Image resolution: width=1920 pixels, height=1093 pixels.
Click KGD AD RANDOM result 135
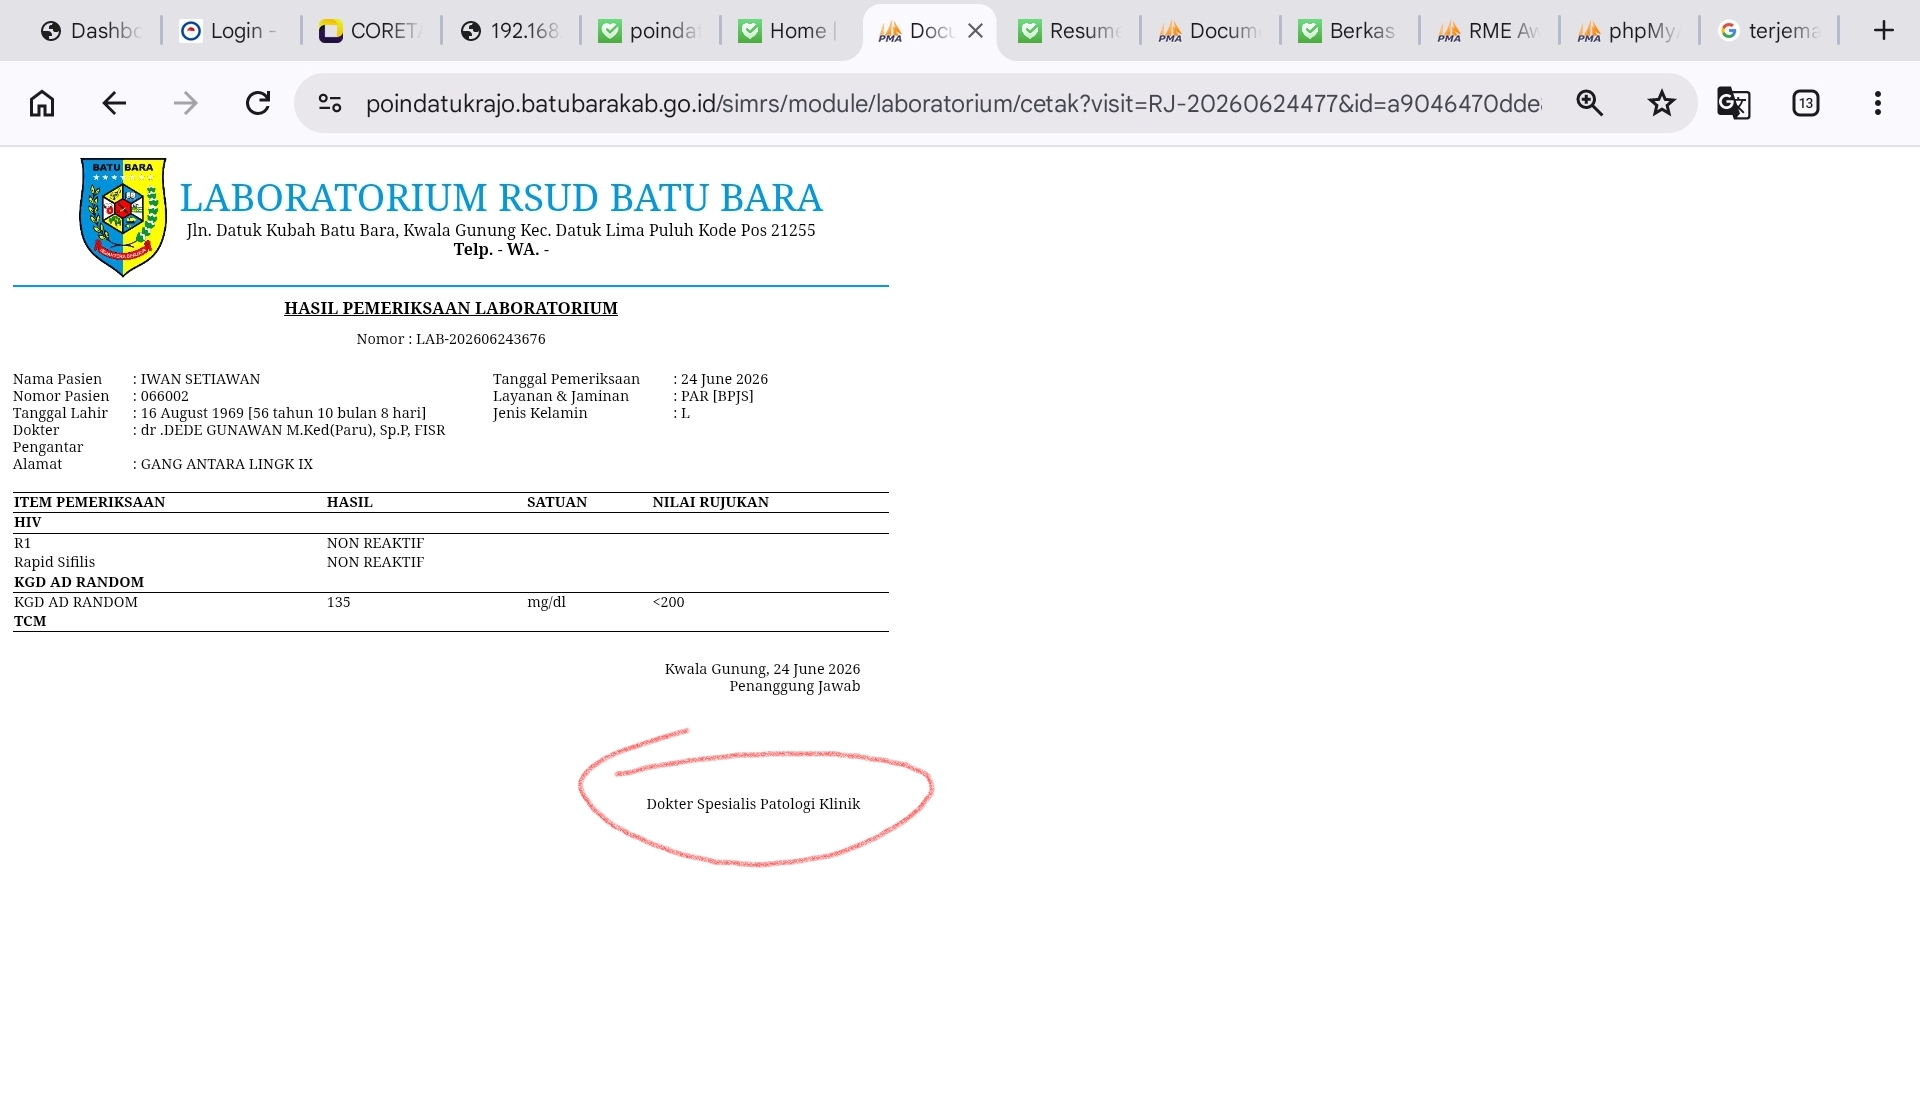[x=339, y=602]
